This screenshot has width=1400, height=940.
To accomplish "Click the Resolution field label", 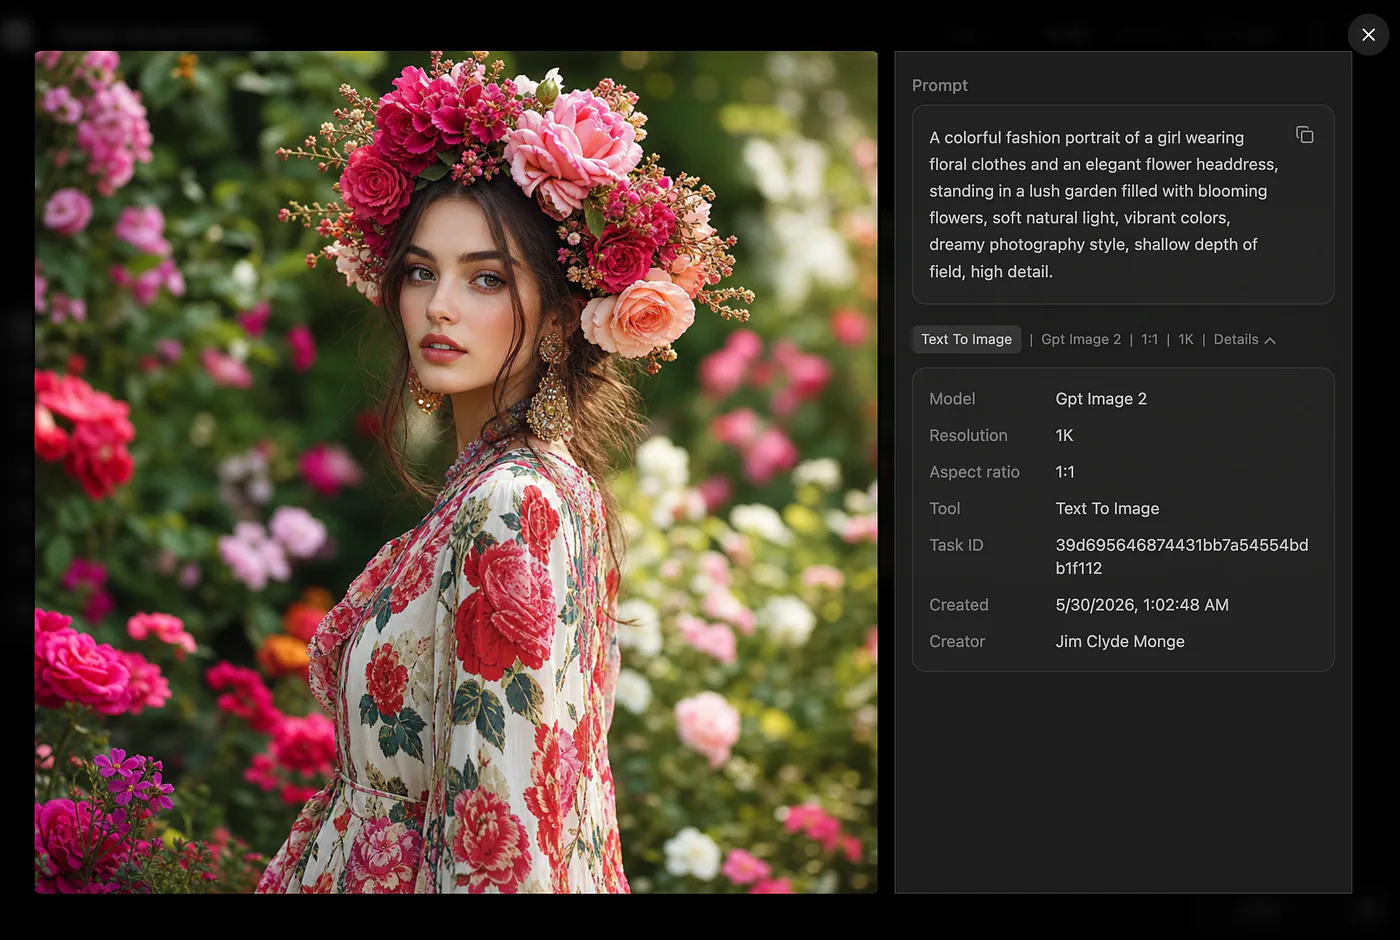I will pyautogui.click(x=968, y=436).
